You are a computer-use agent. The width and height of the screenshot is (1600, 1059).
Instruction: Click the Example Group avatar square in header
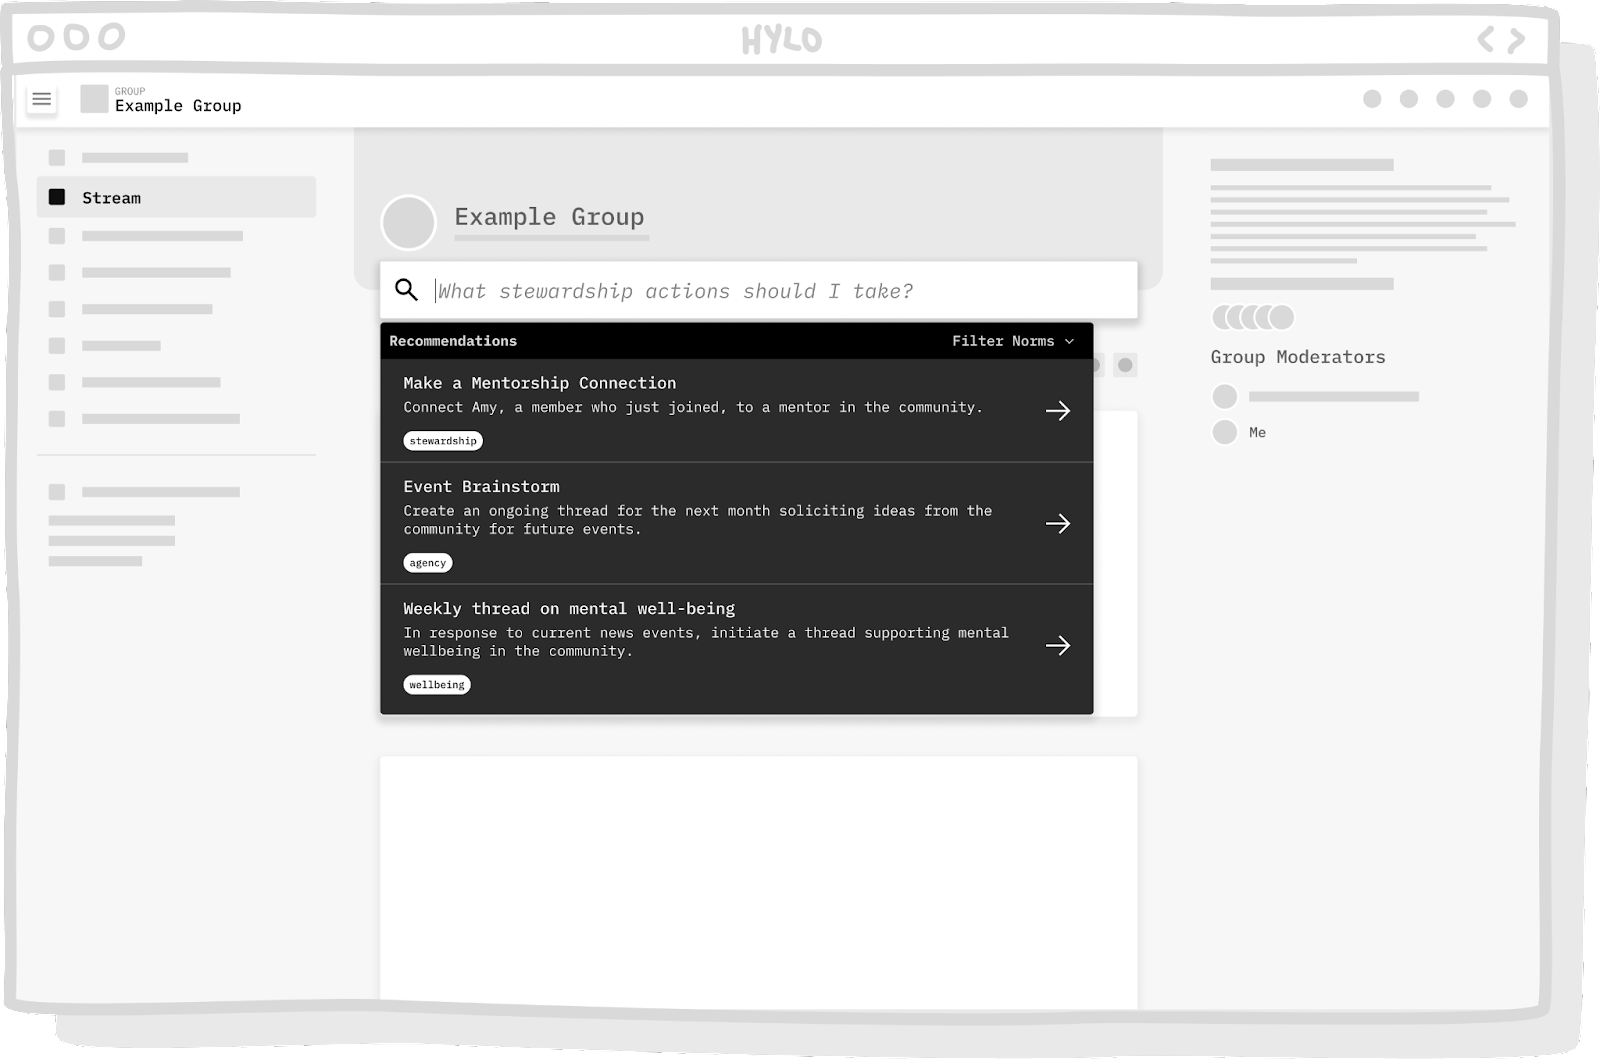click(94, 98)
